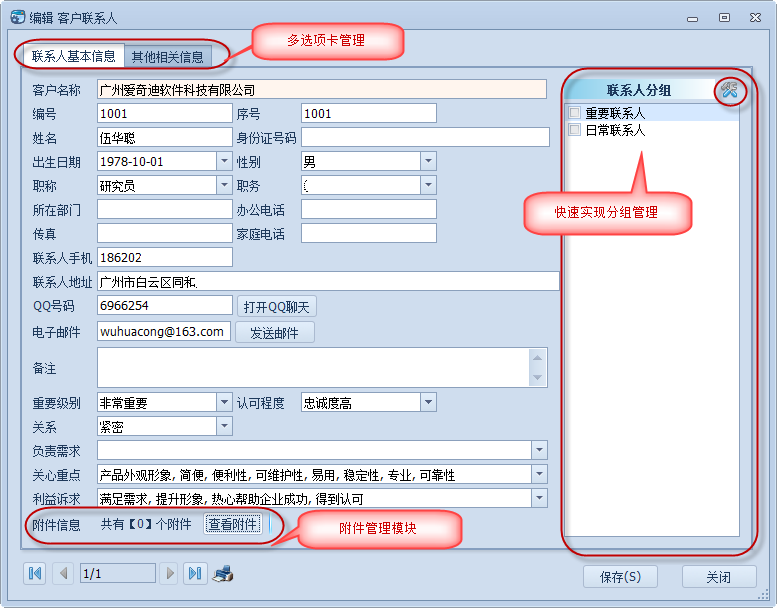
Task: Click the QQ号码 input field
Action: [x=165, y=306]
